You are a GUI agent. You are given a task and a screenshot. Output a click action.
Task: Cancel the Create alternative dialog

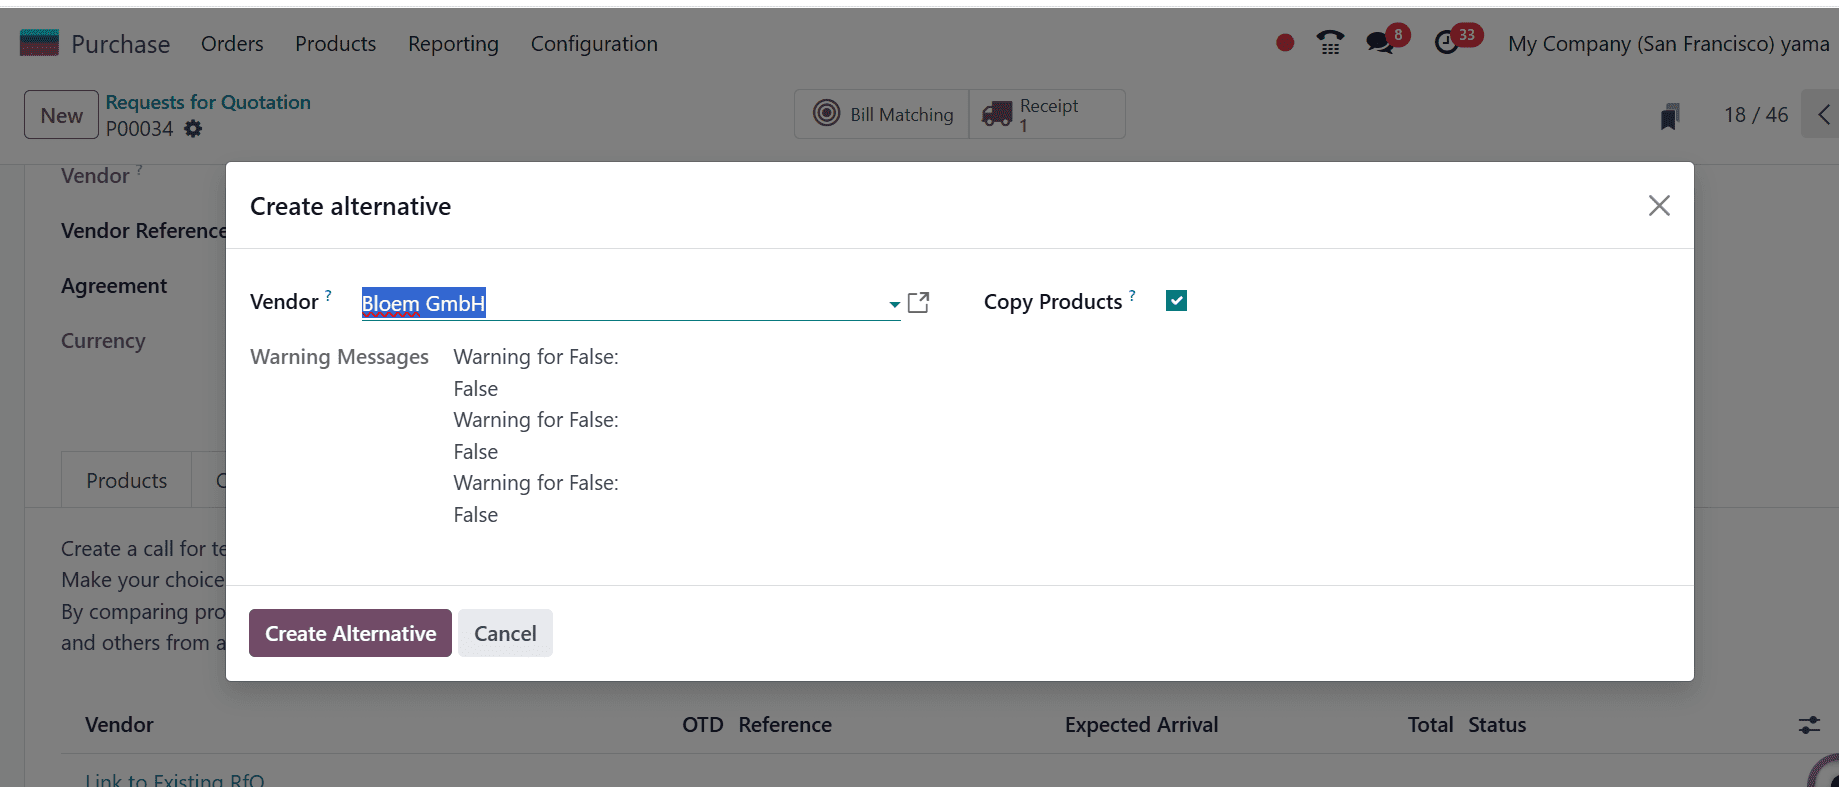coord(505,633)
